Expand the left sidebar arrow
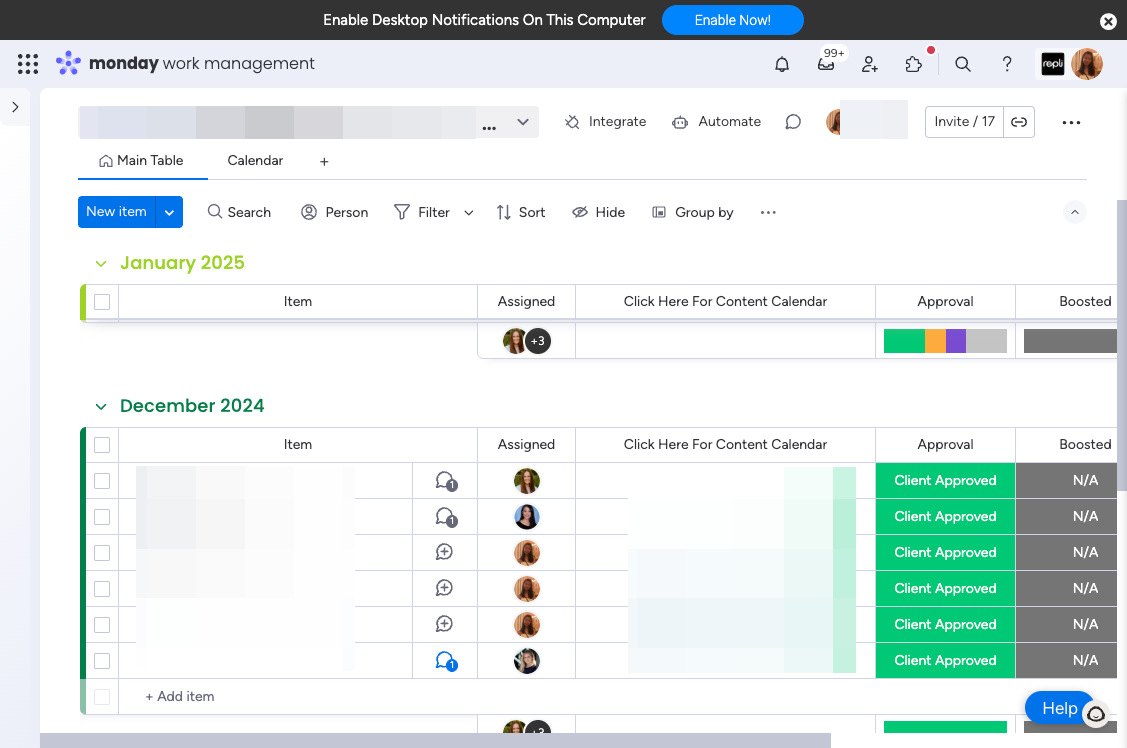This screenshot has width=1127, height=748. click(x=15, y=107)
